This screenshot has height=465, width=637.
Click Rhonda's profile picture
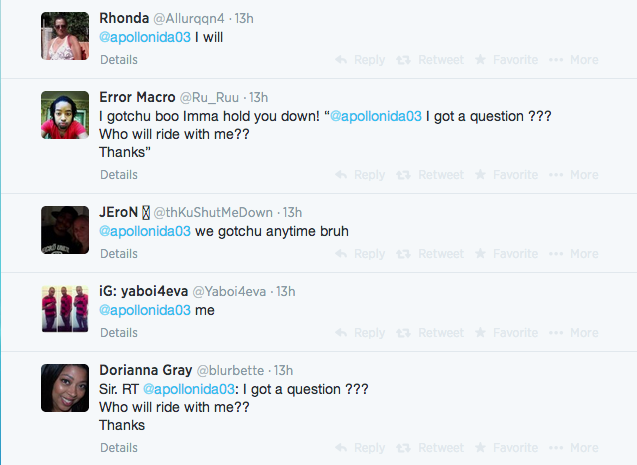click(68, 37)
